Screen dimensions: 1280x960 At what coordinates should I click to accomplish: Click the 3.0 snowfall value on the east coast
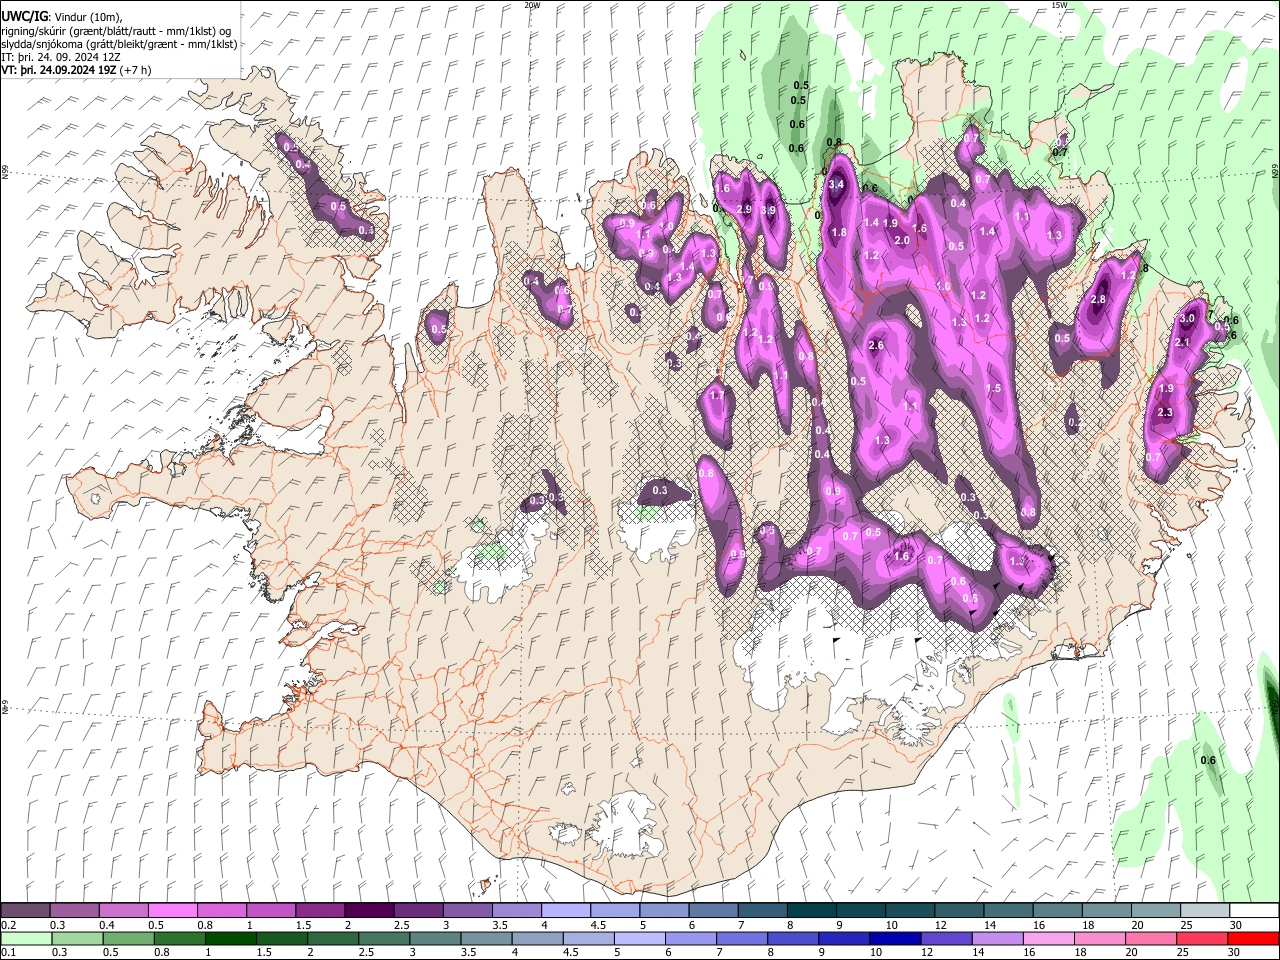(x=1188, y=318)
